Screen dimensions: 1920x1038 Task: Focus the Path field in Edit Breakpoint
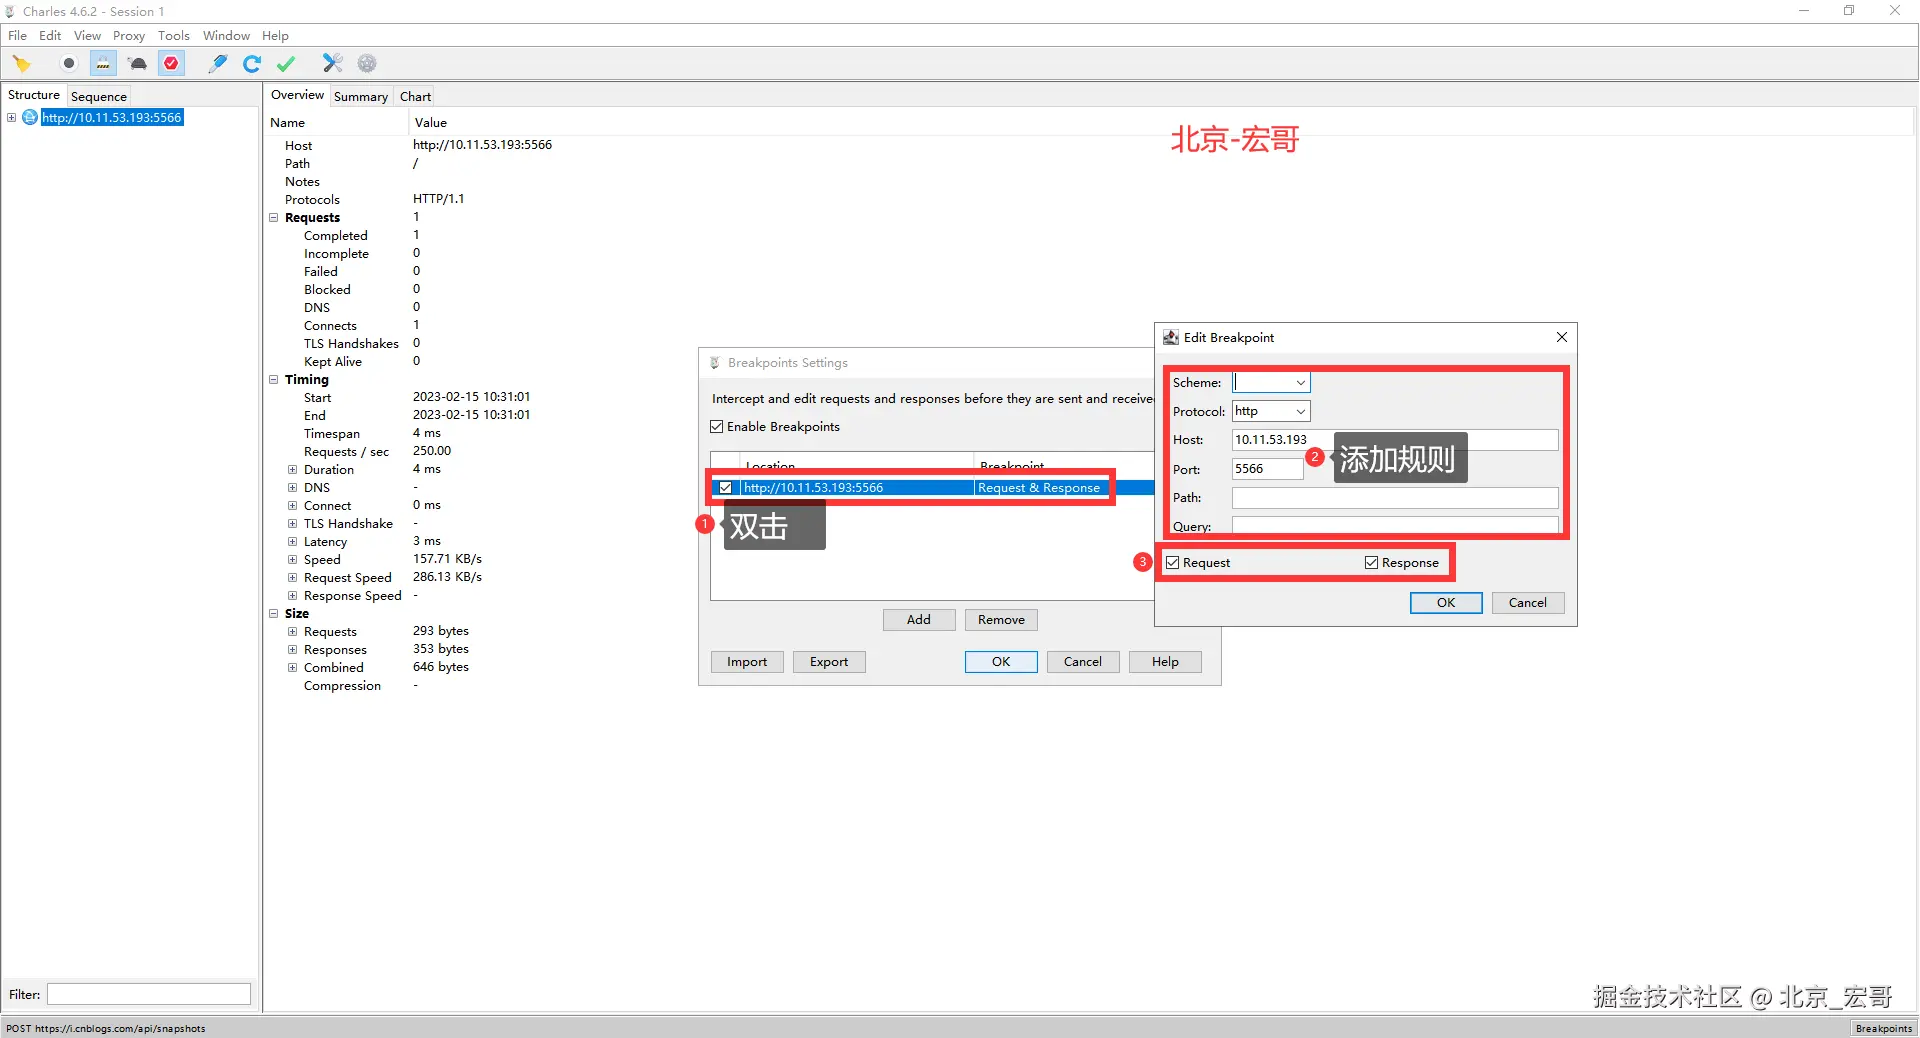1395,498
